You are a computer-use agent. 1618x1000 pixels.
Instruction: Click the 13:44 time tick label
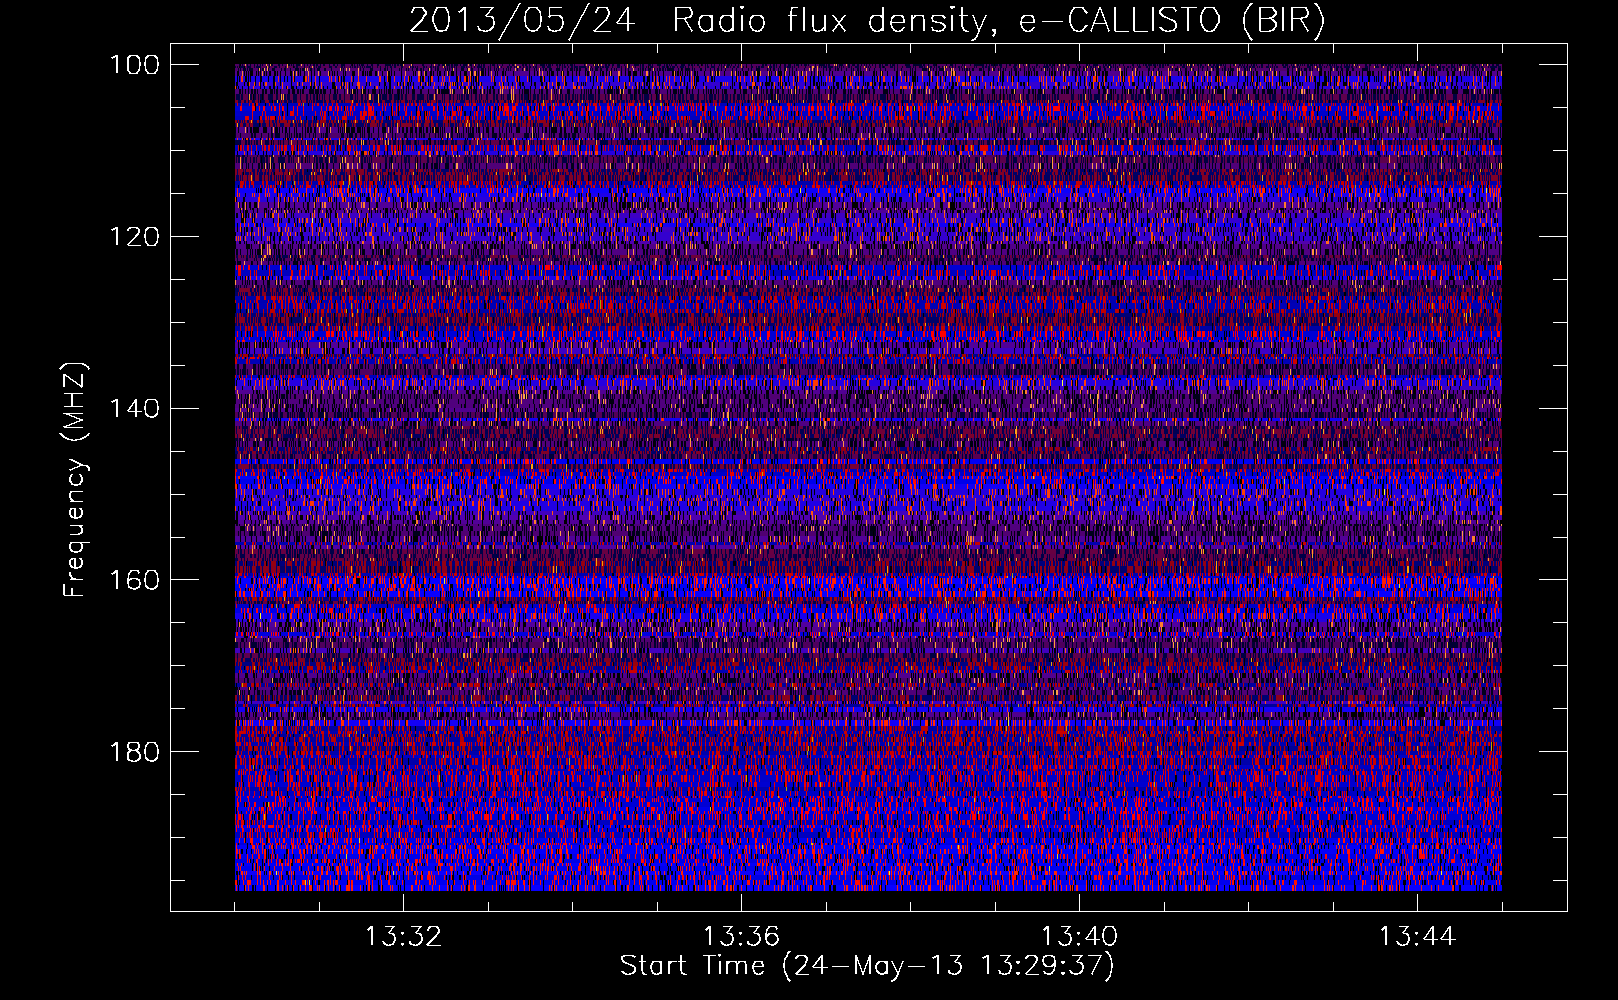pyautogui.click(x=1417, y=937)
